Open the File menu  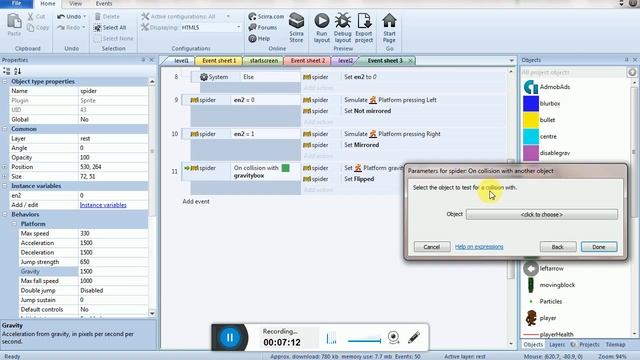tap(16, 4)
